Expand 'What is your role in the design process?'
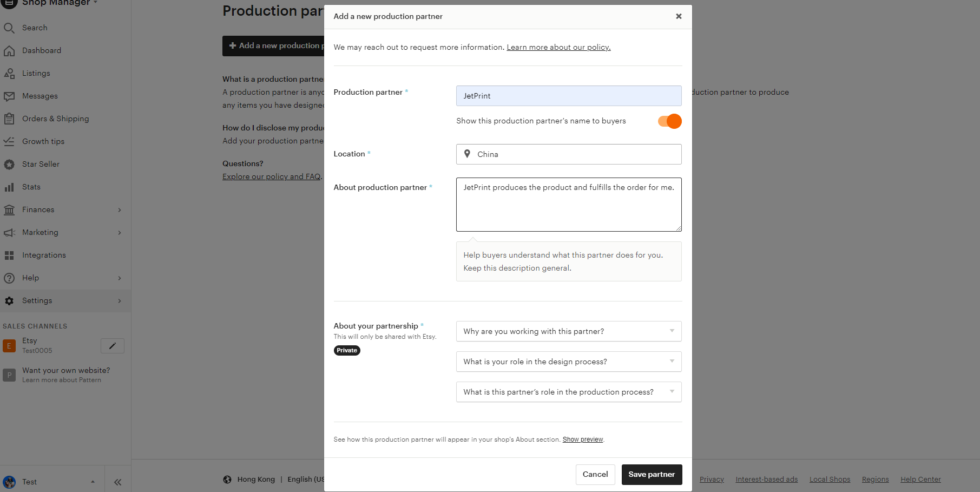This screenshot has height=492, width=980. 568,361
